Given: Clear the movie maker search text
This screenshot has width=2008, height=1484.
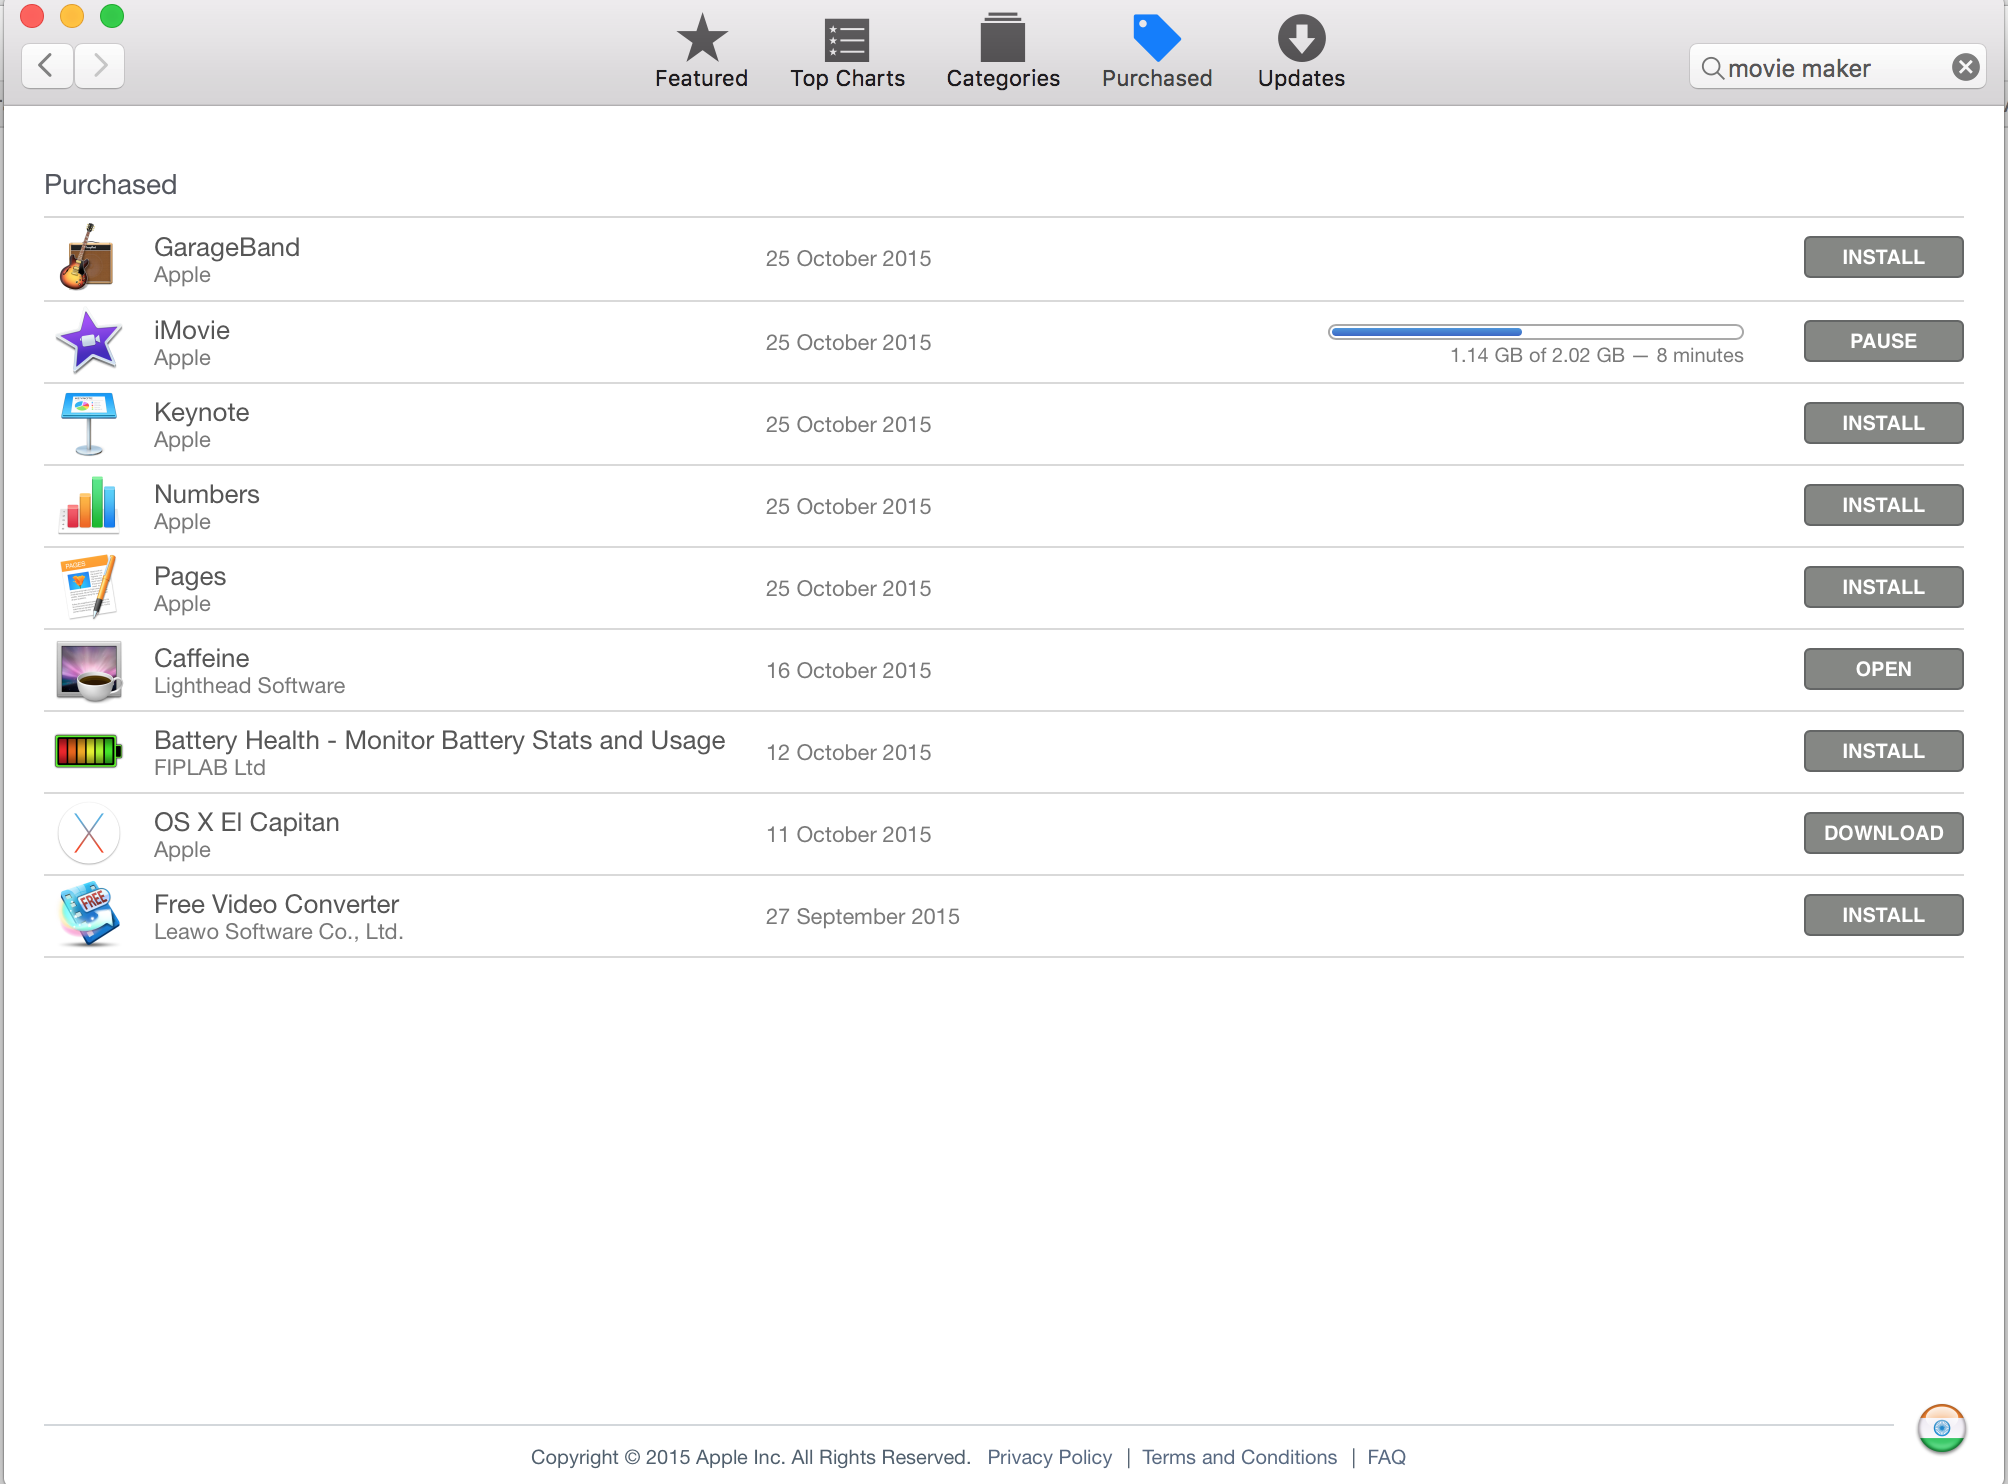Looking at the screenshot, I should (1965, 67).
